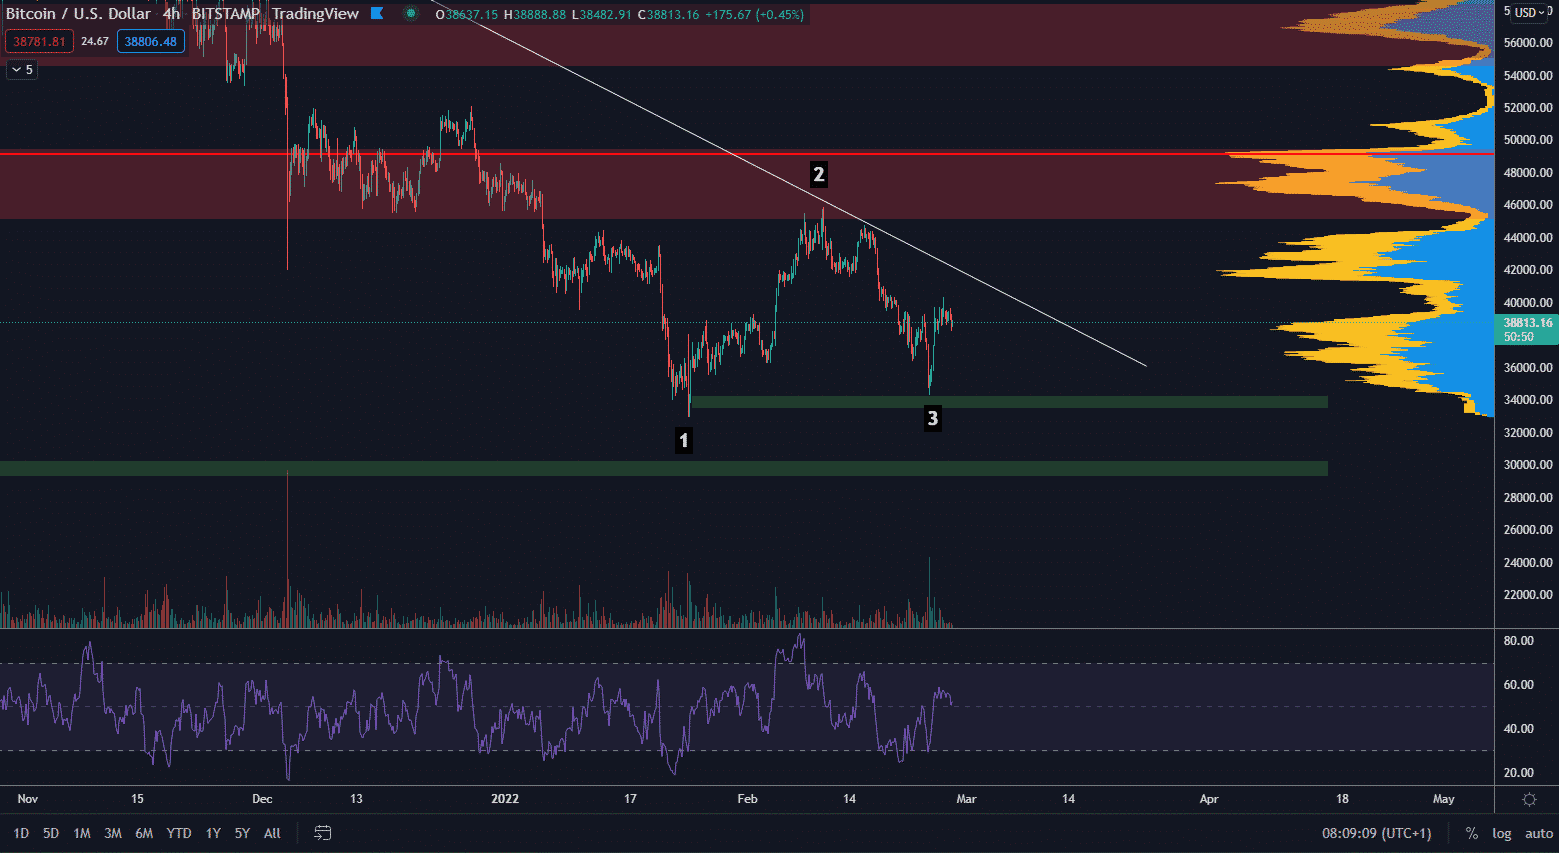Open the Go to date calendar icon
This screenshot has height=853, width=1559.
coord(322,833)
